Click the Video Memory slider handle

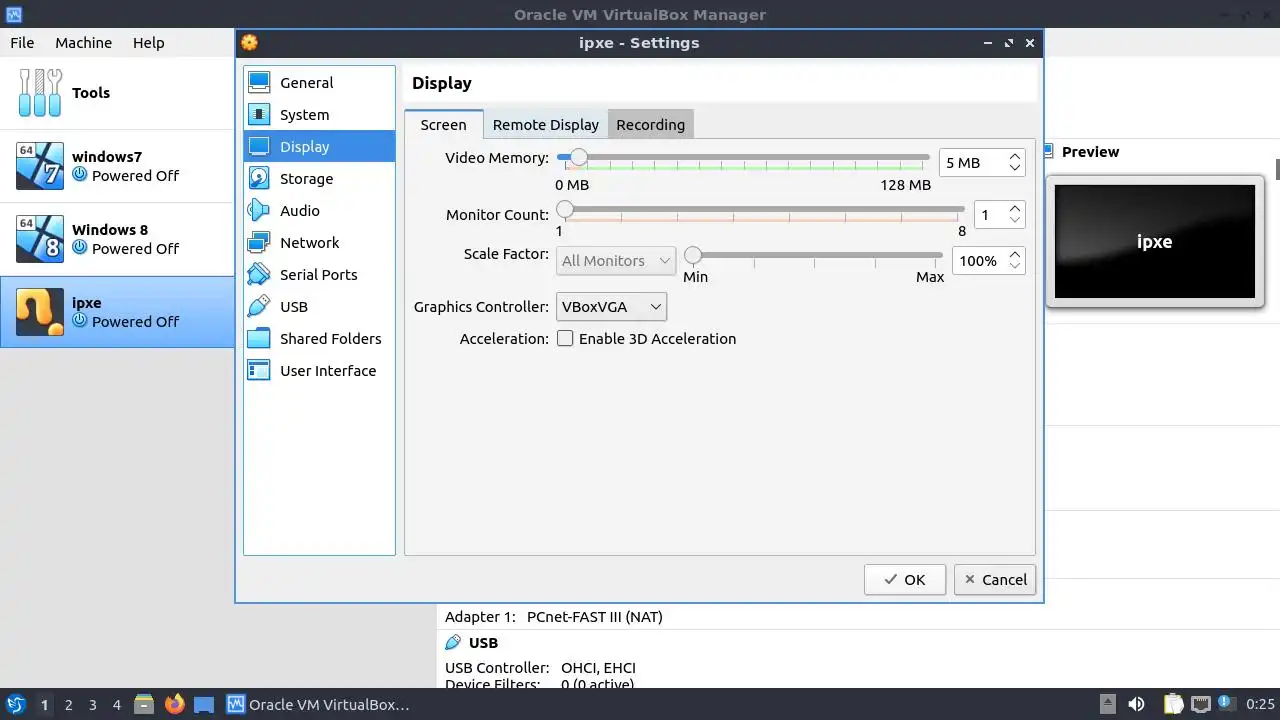(578, 157)
